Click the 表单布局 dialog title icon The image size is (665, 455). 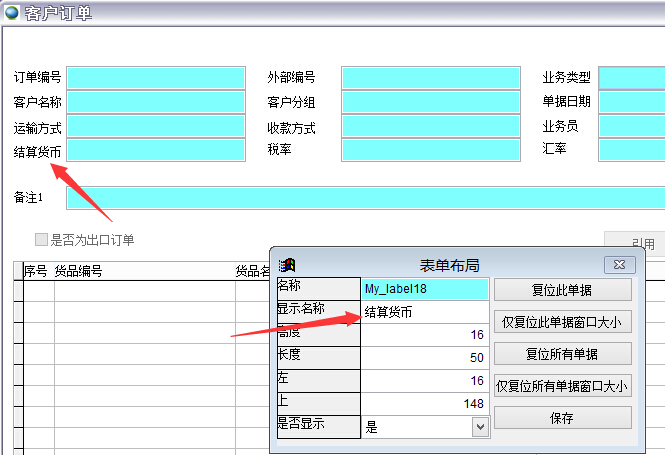[289, 265]
